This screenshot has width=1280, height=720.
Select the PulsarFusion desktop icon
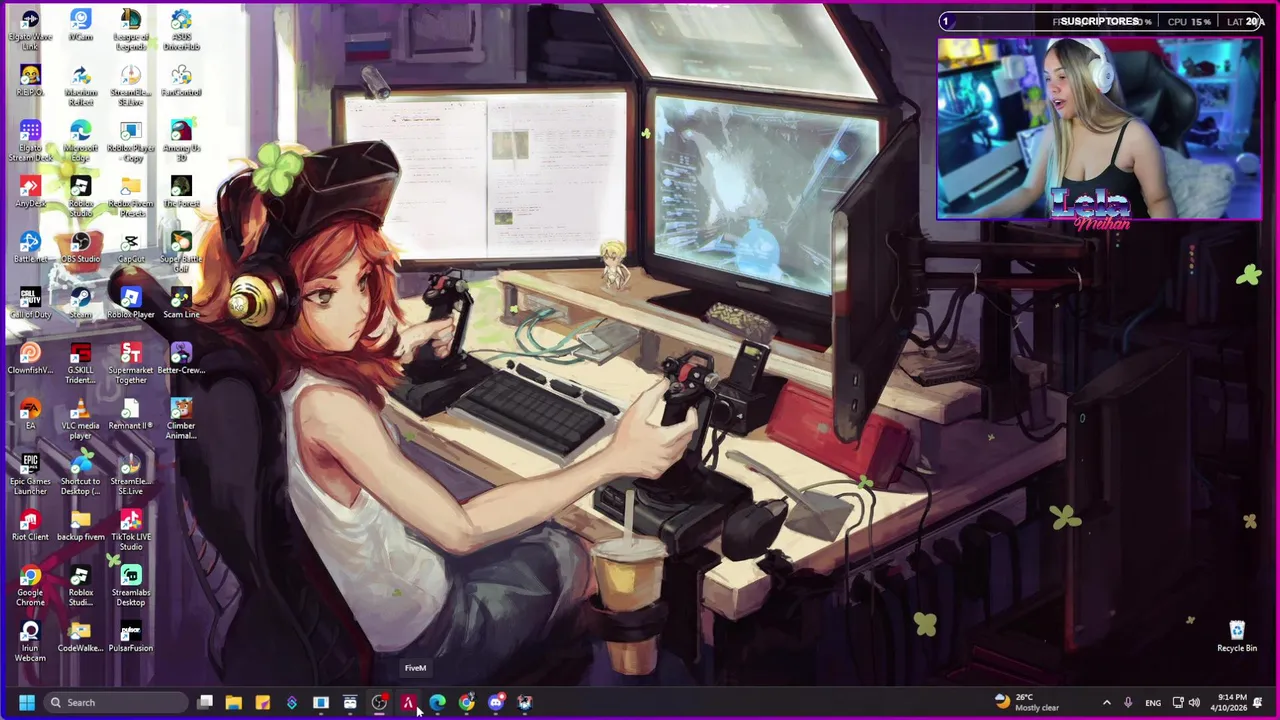pyautogui.click(x=131, y=637)
